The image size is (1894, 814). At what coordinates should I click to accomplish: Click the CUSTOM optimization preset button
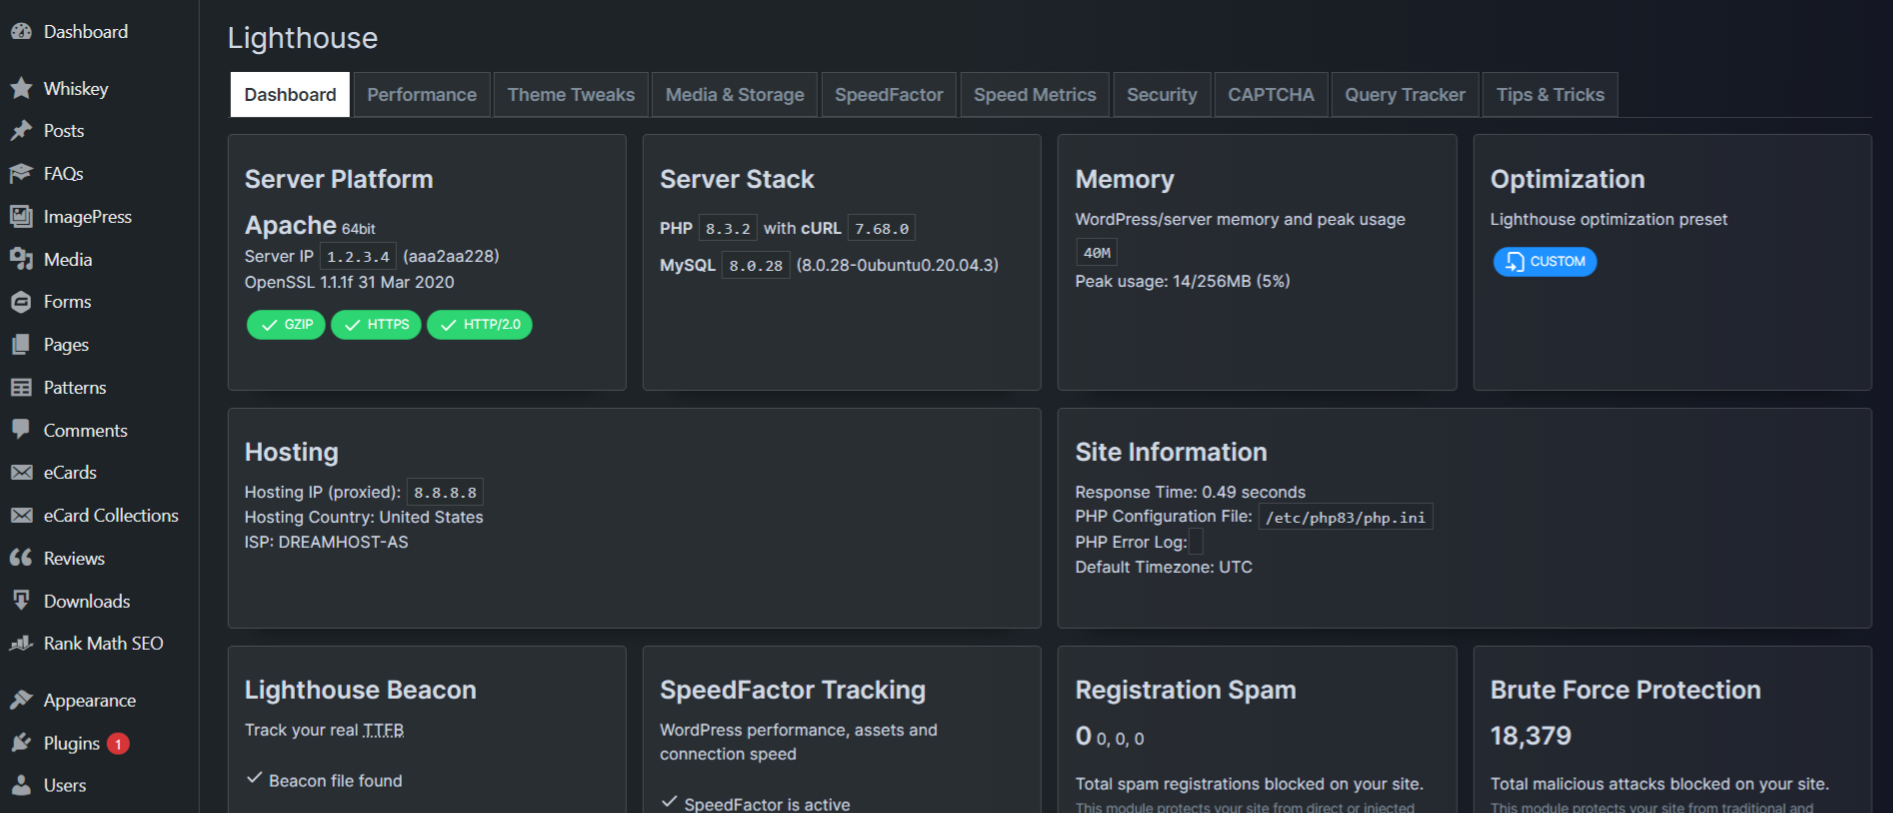click(1544, 262)
